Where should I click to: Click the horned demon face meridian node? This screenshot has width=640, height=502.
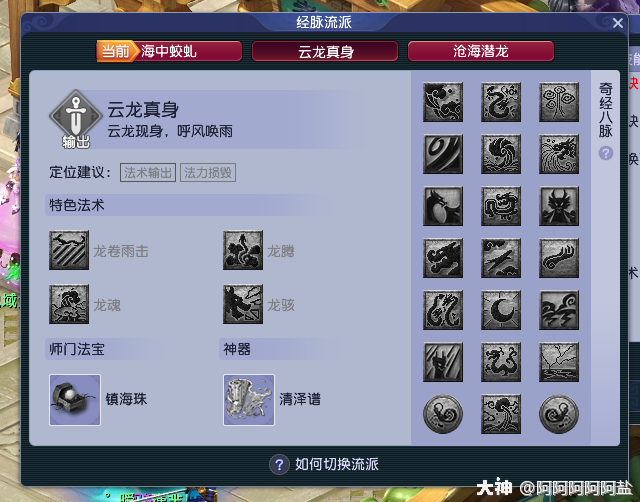[559, 206]
